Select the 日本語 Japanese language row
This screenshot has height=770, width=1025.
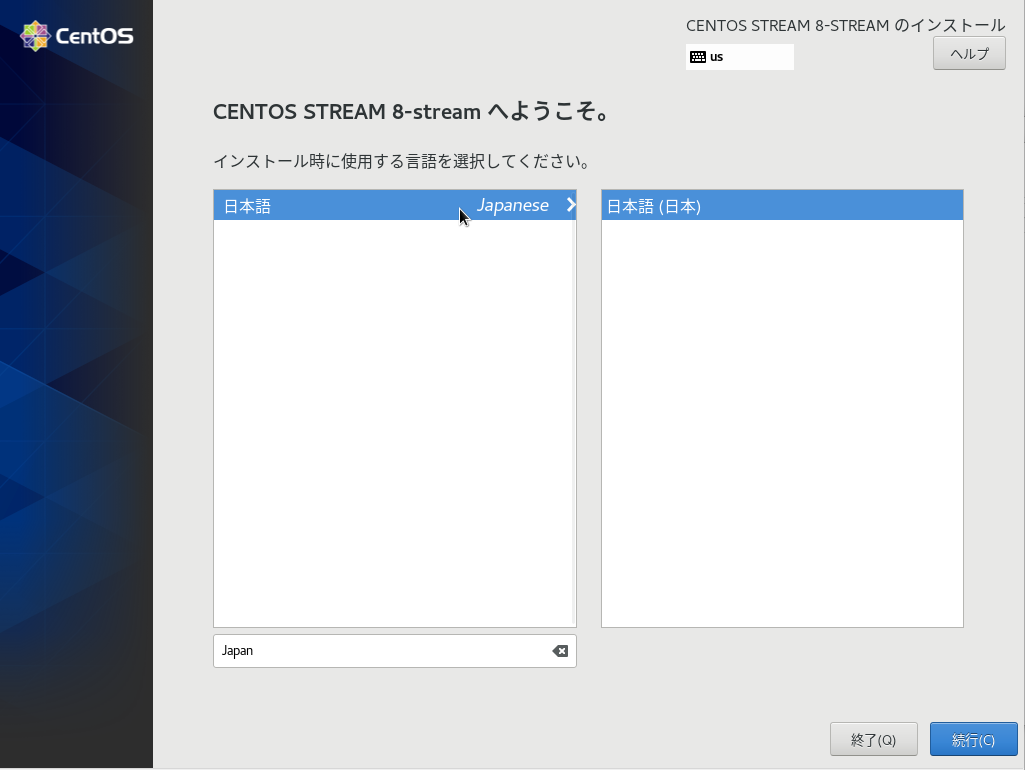click(395, 205)
